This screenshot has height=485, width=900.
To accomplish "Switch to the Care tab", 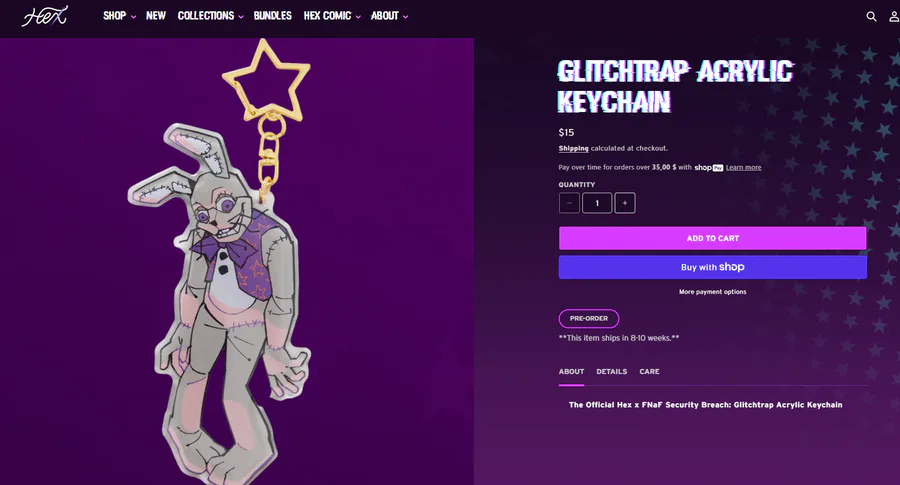I will [x=649, y=372].
